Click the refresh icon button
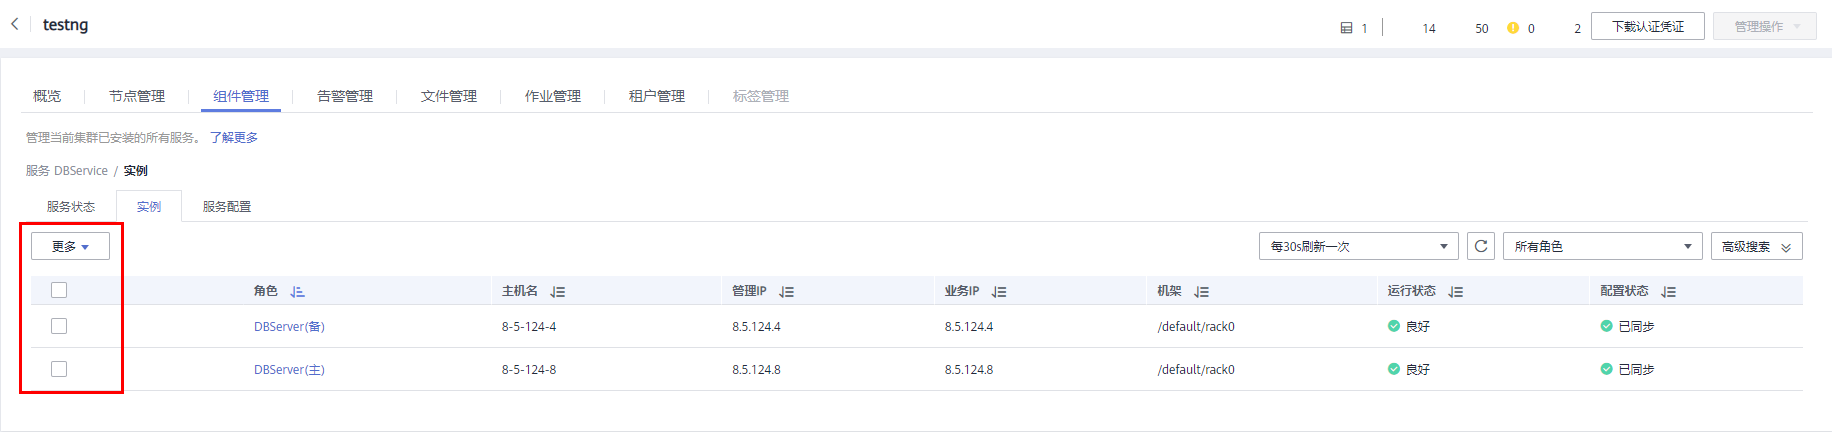 click(x=1481, y=246)
